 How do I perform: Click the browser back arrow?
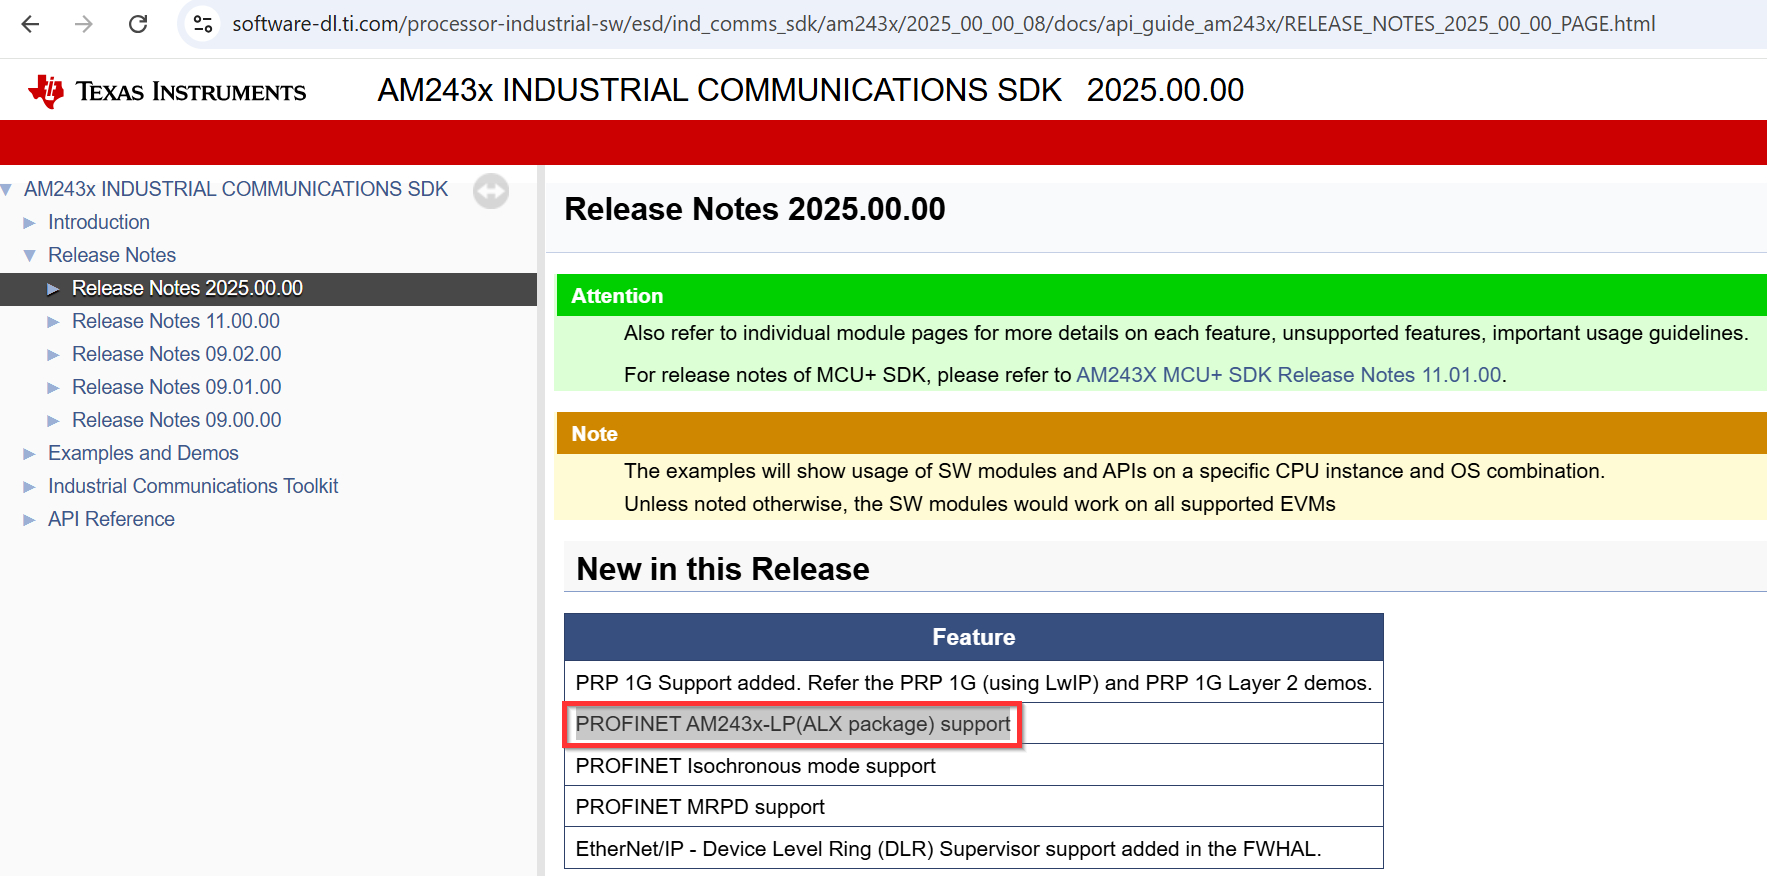pyautogui.click(x=30, y=24)
